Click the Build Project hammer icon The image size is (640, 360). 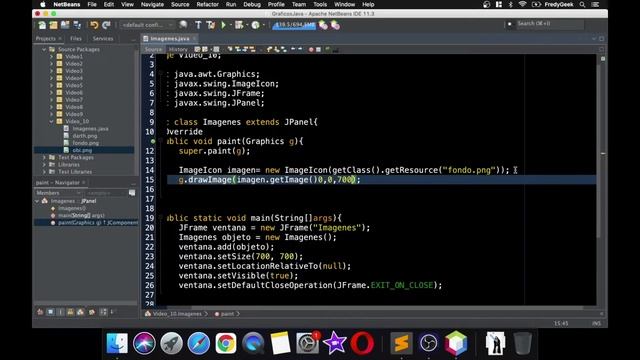pyautogui.click(x=198, y=25)
